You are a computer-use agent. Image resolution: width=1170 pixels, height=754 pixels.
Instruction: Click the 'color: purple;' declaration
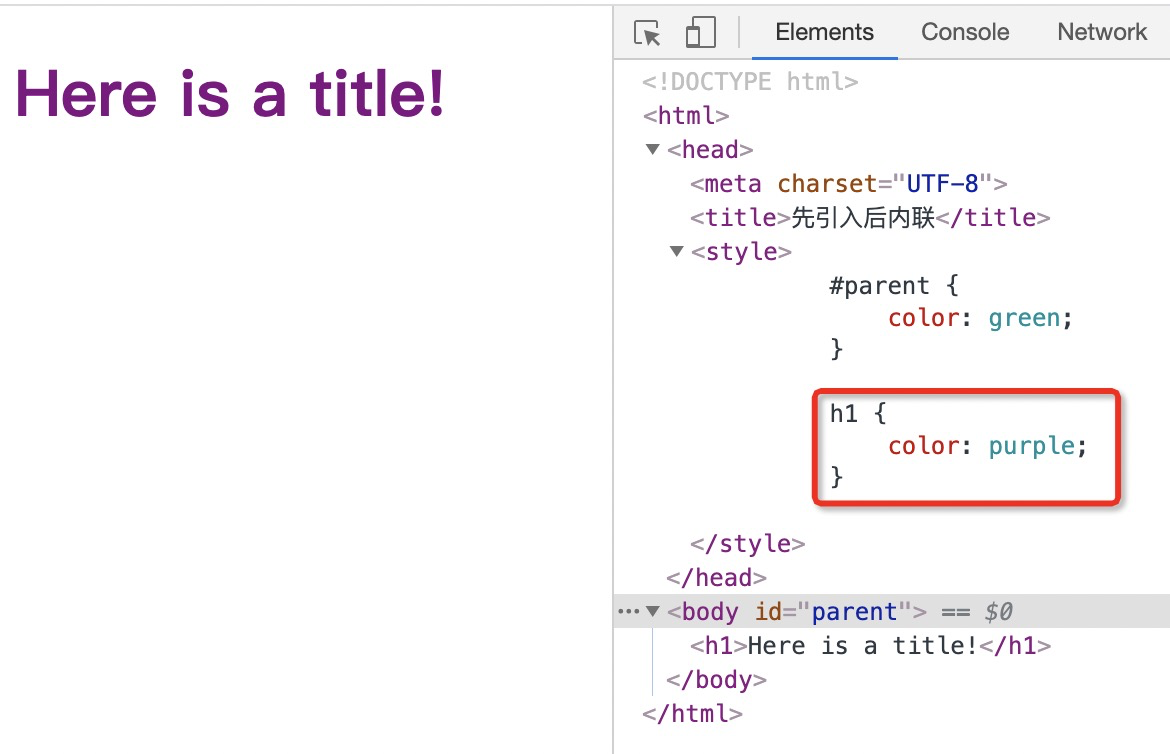pos(988,446)
